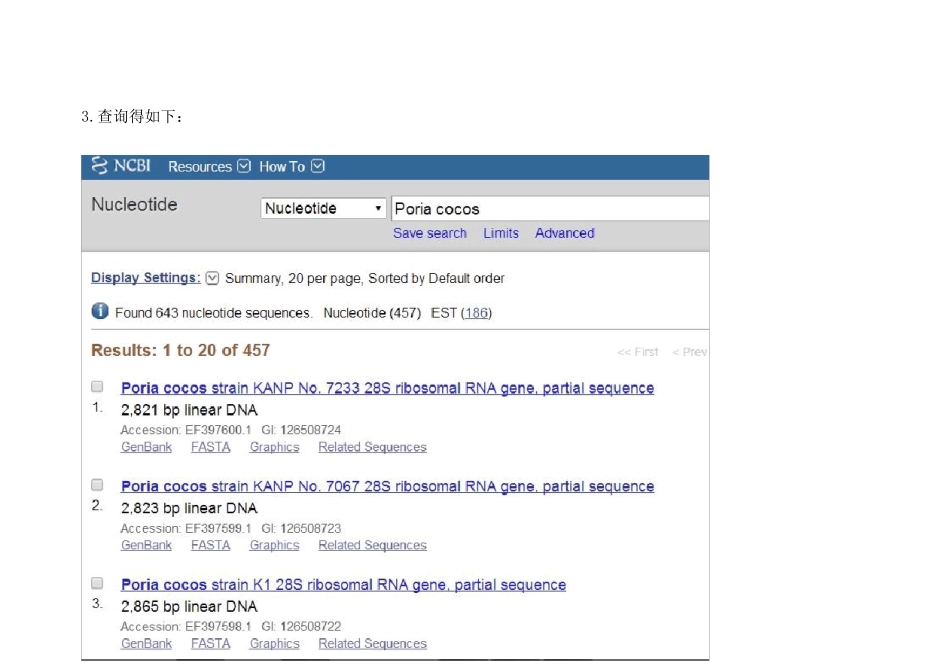Open the KANP No. 7067 28S sequence title
The image size is (950, 672).
pos(387,486)
